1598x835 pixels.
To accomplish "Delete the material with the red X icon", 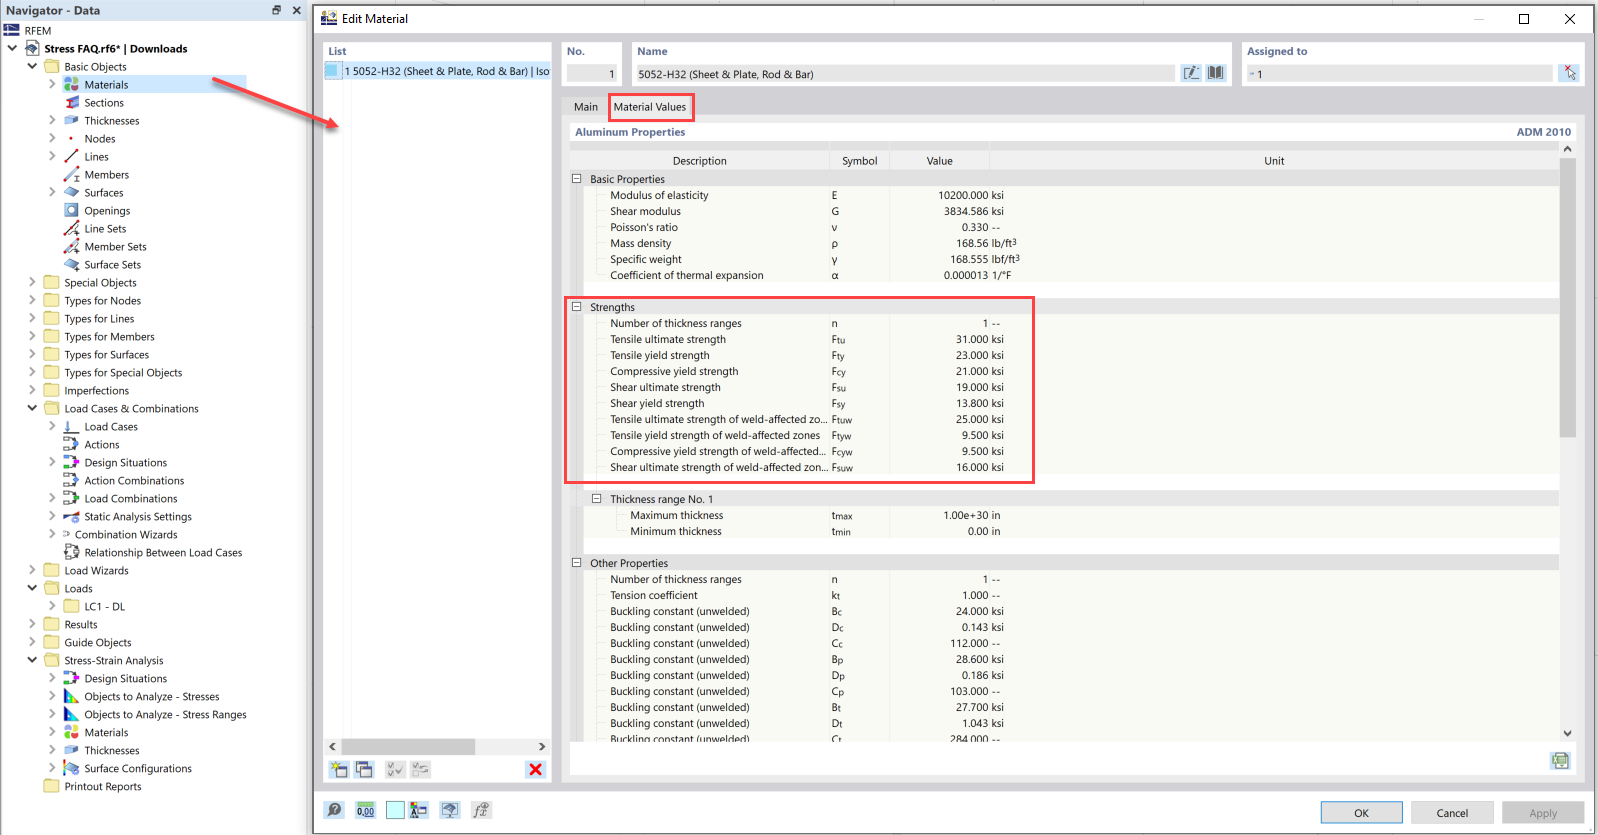I will (535, 769).
